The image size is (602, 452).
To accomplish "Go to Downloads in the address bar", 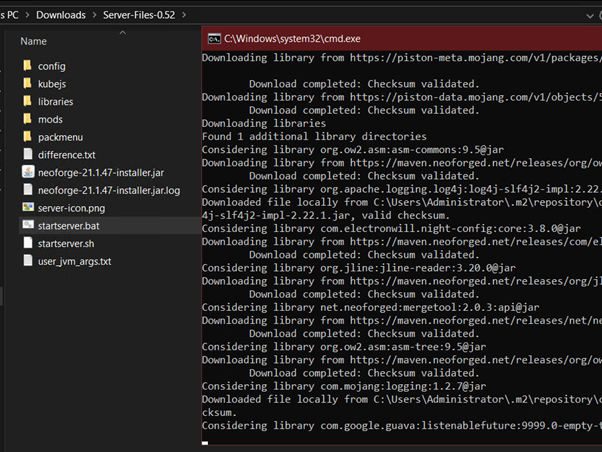I will point(61,15).
